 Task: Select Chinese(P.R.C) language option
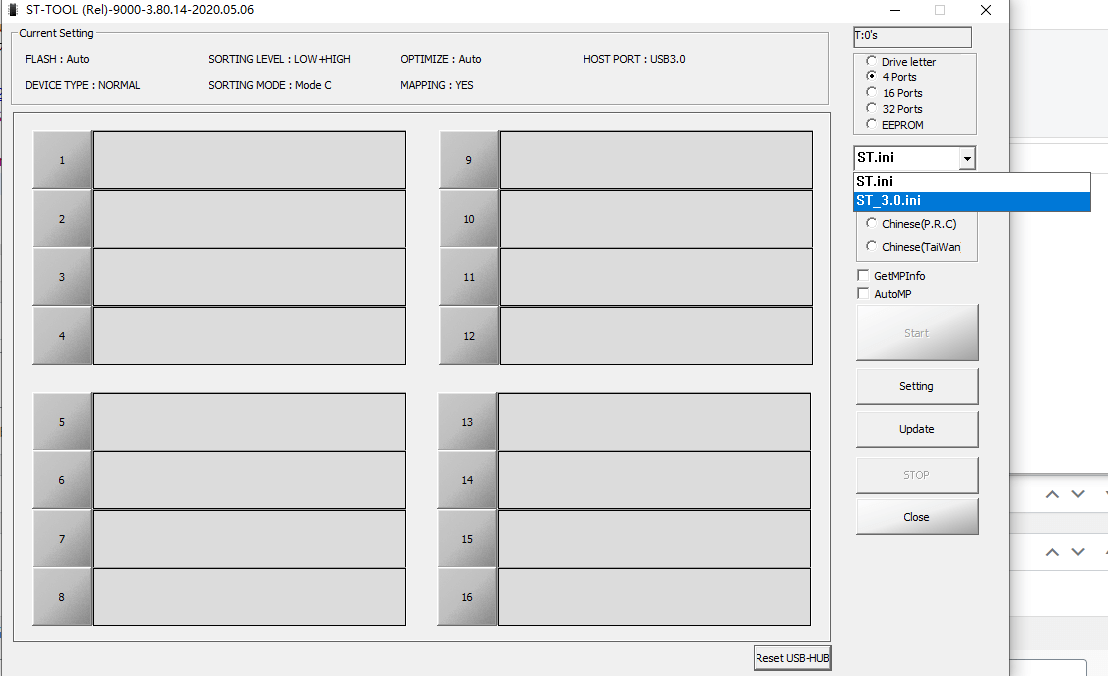872,224
